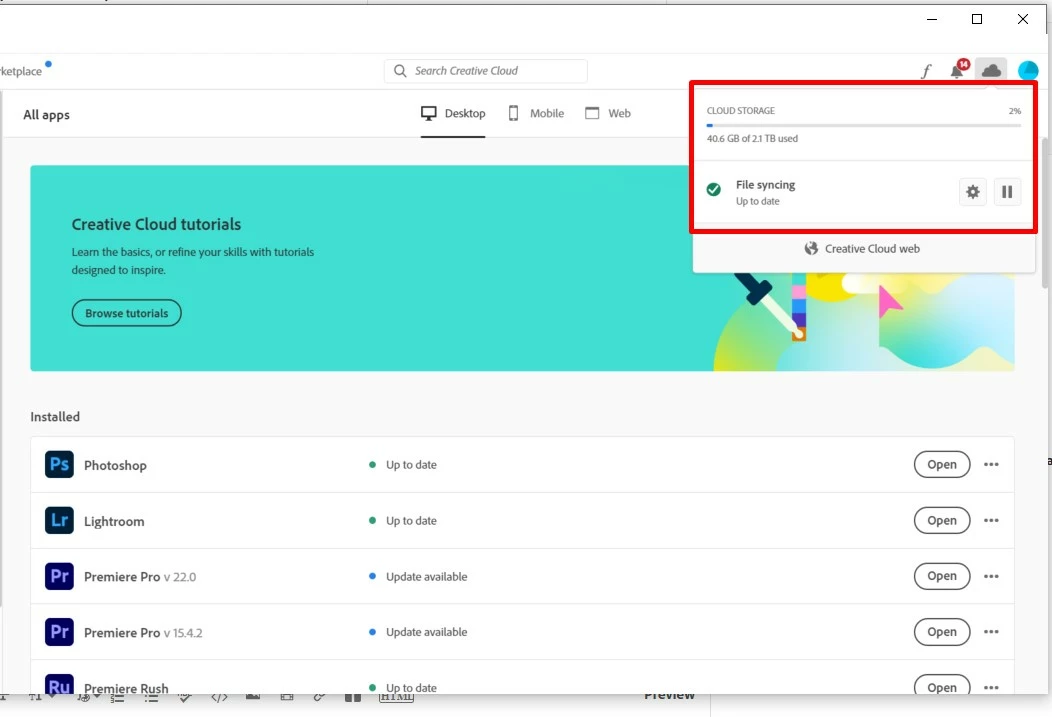Image resolution: width=1052 pixels, height=717 pixels.
Task: Switch to the Desktop tab
Action: 453,113
